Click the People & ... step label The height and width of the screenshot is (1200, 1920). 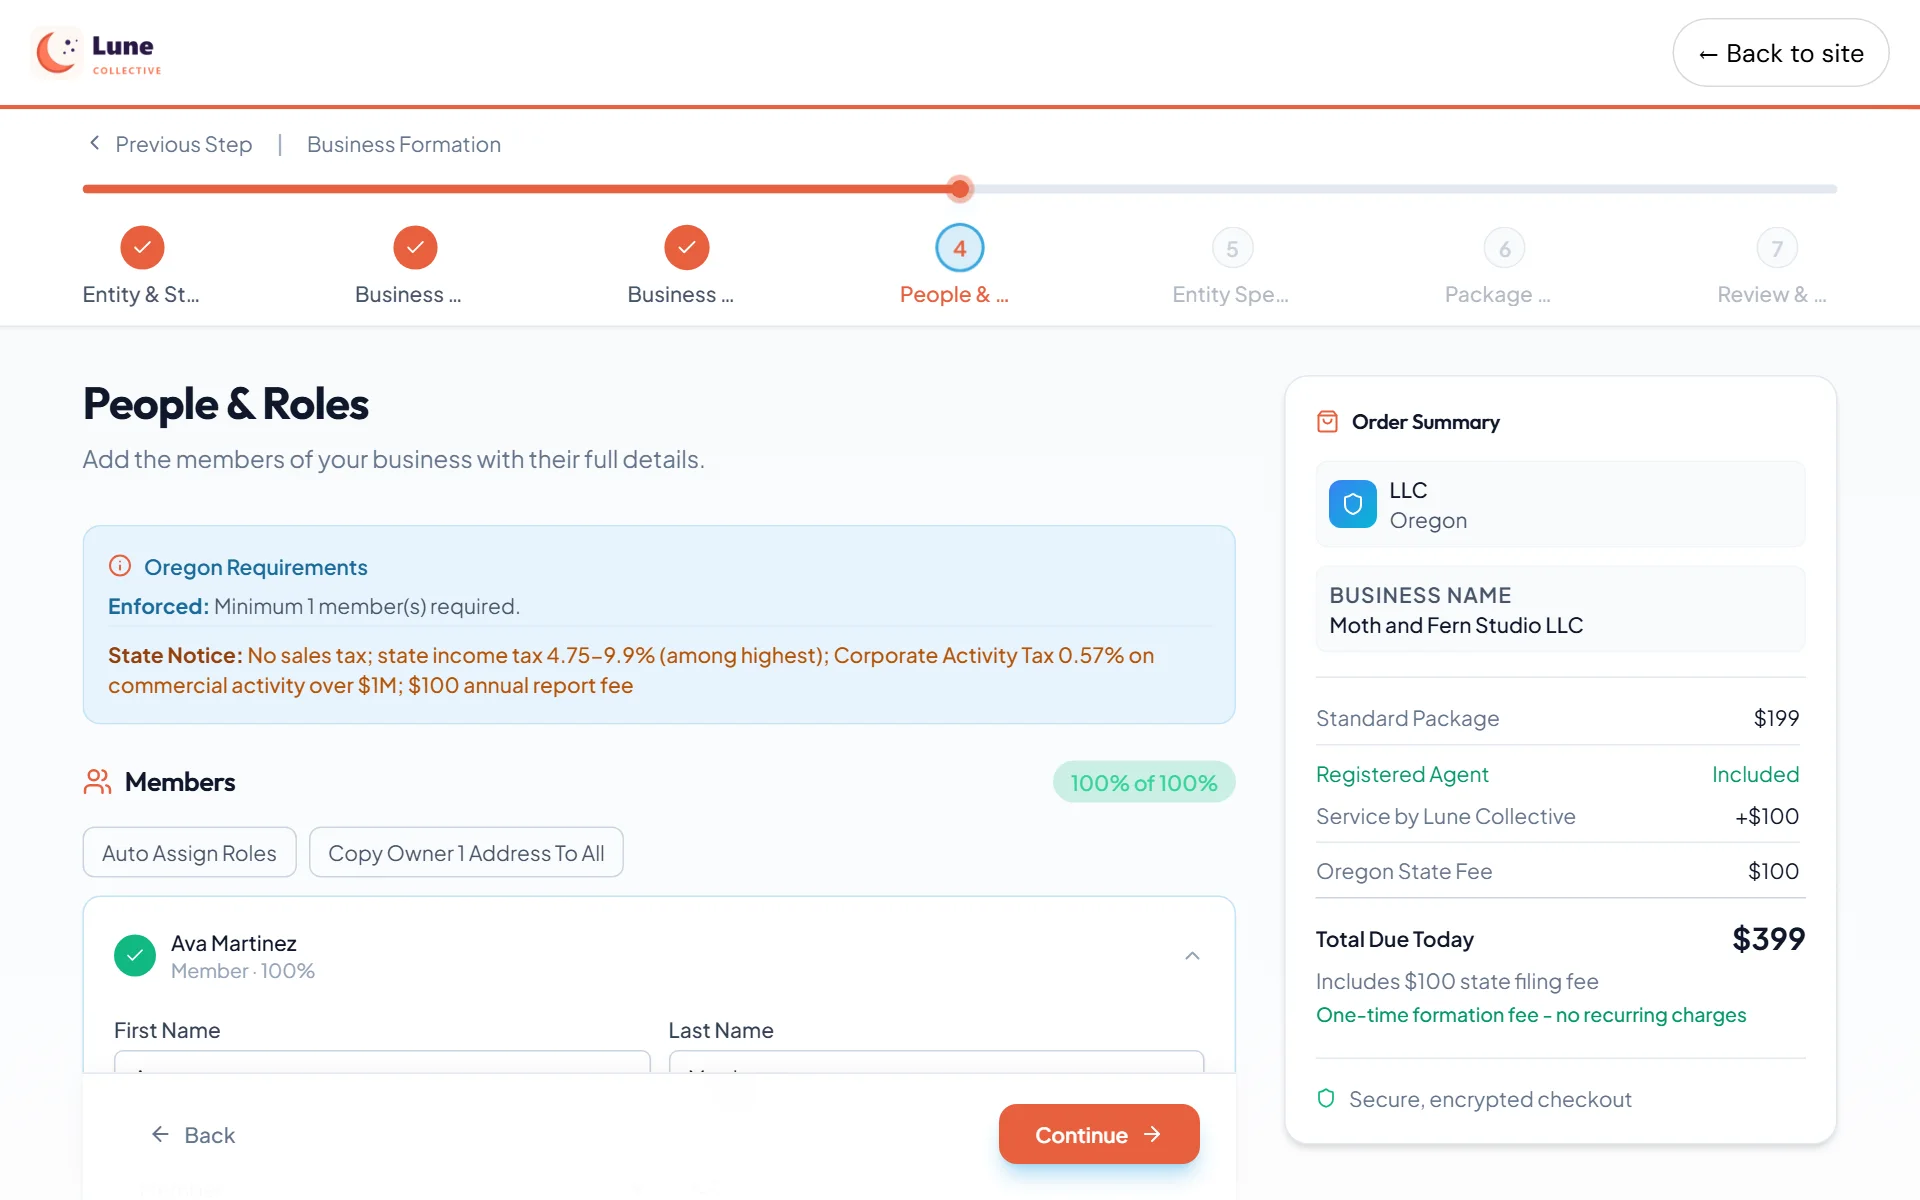[954, 295]
